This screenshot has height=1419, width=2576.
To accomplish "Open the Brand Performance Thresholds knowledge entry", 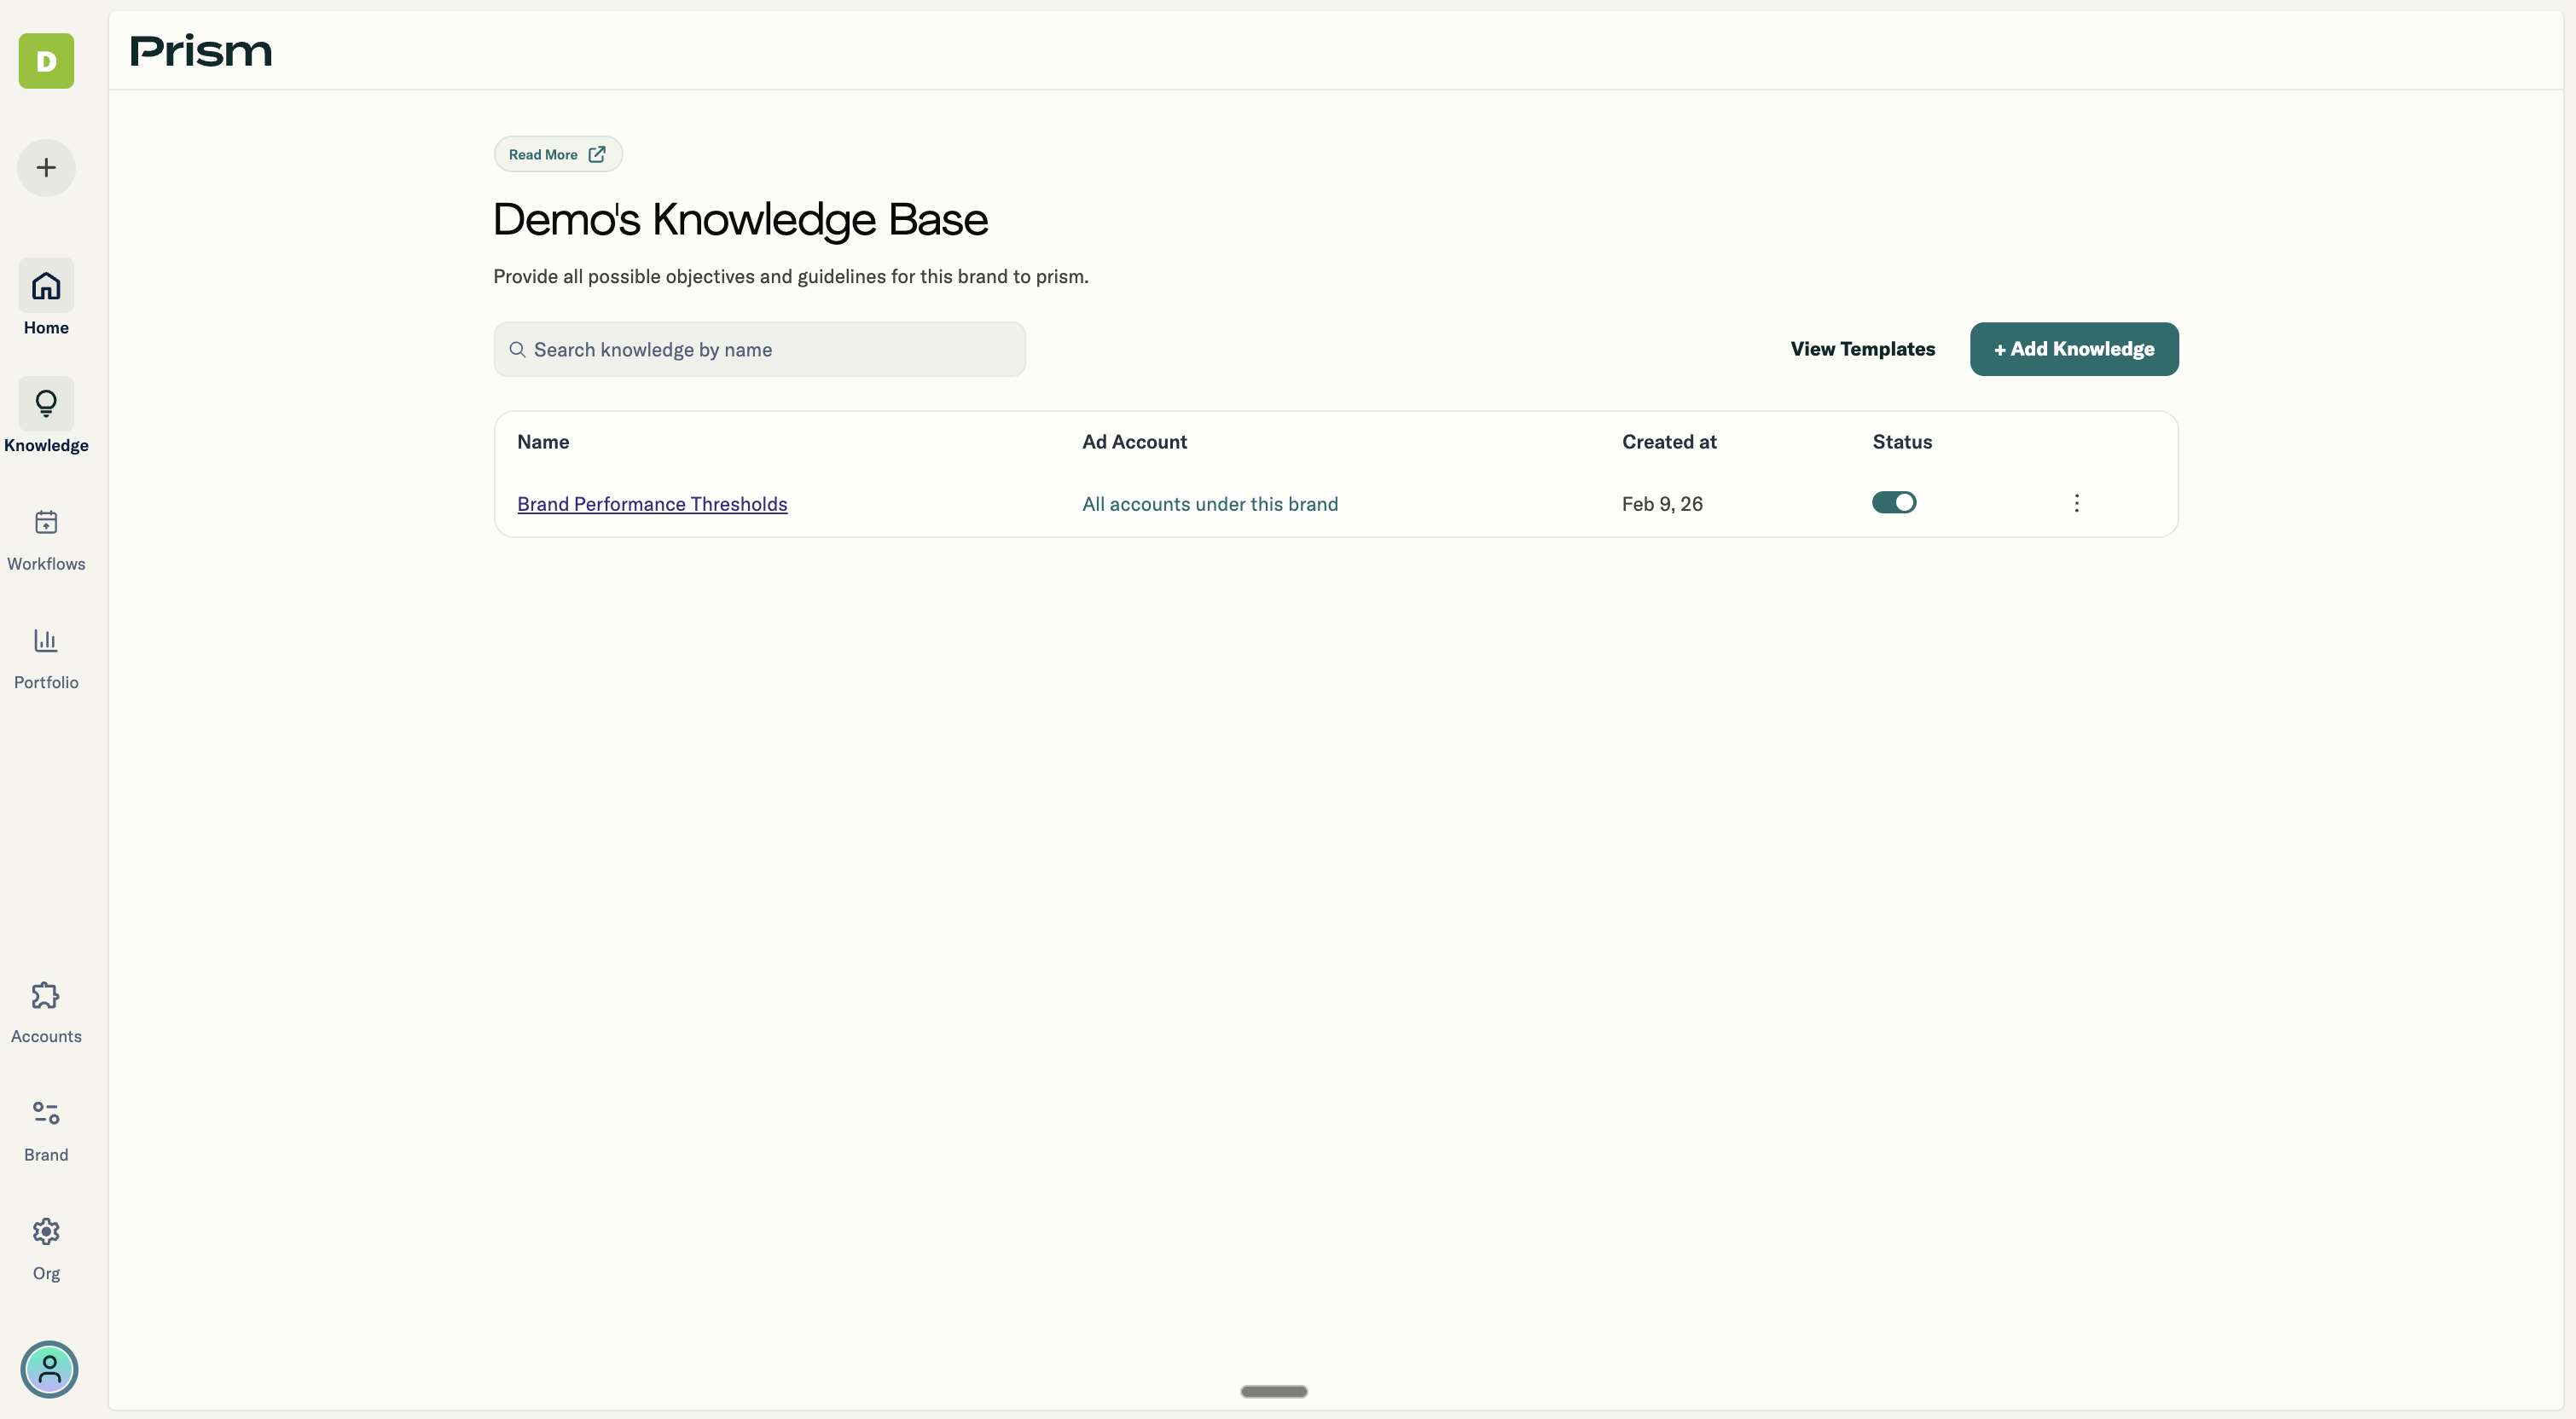I will click(652, 503).
